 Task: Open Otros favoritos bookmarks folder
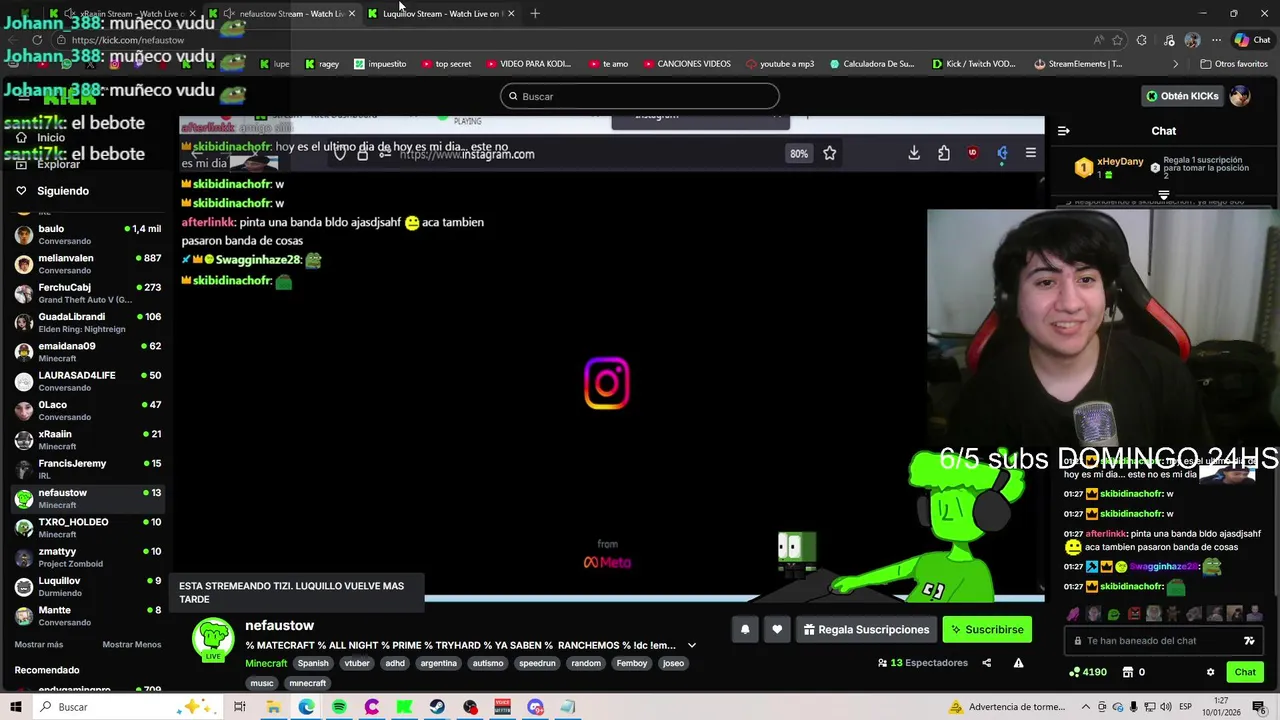pyautogui.click(x=1234, y=64)
